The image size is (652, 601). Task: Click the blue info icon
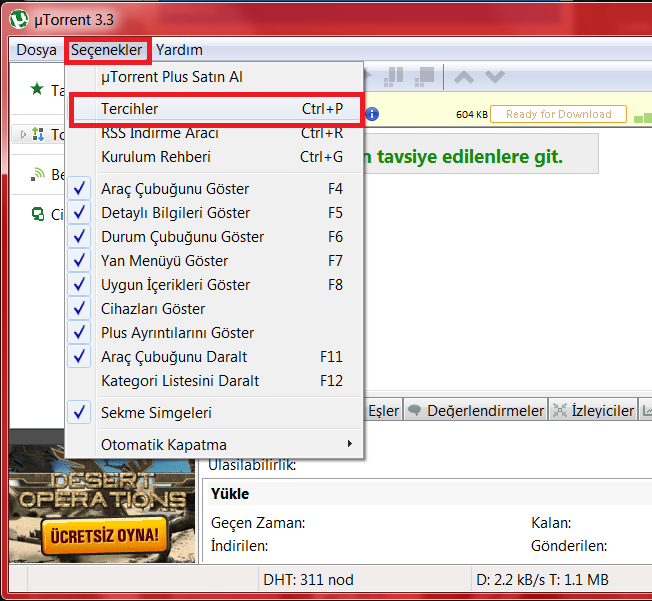pos(372,114)
